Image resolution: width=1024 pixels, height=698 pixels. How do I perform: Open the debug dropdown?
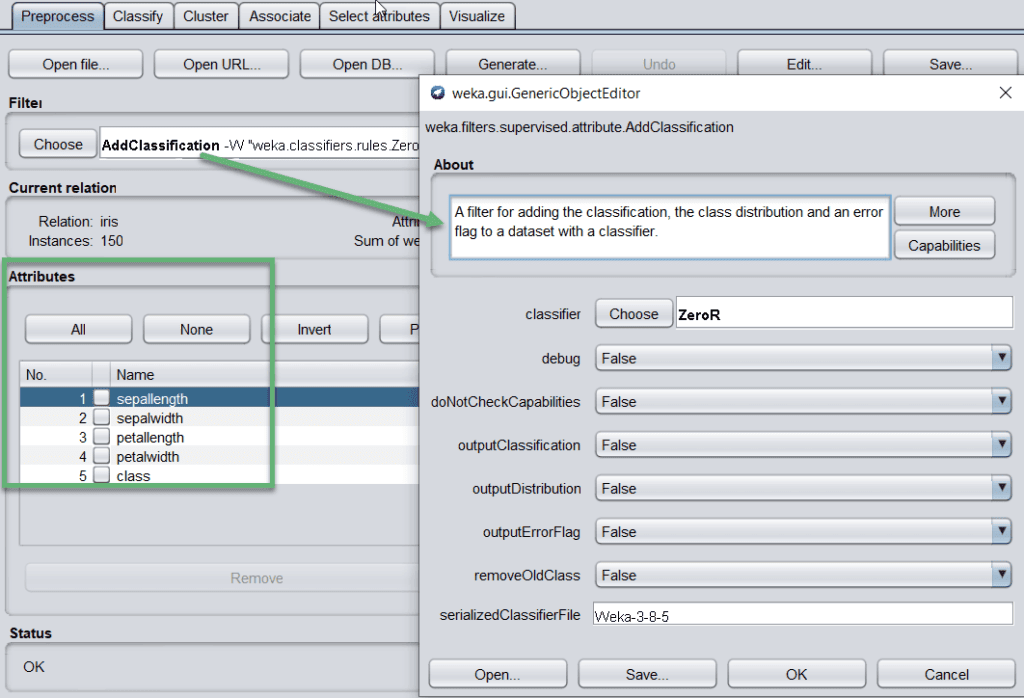[x=1001, y=358]
